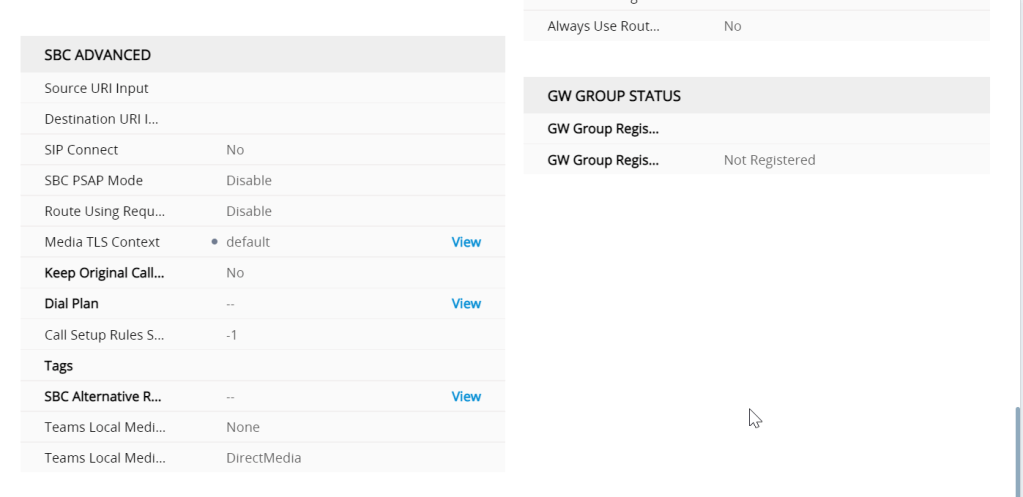Screen dimensions: 1023x497
Task: Click the Teams Local Media value None
Action: click(x=243, y=427)
